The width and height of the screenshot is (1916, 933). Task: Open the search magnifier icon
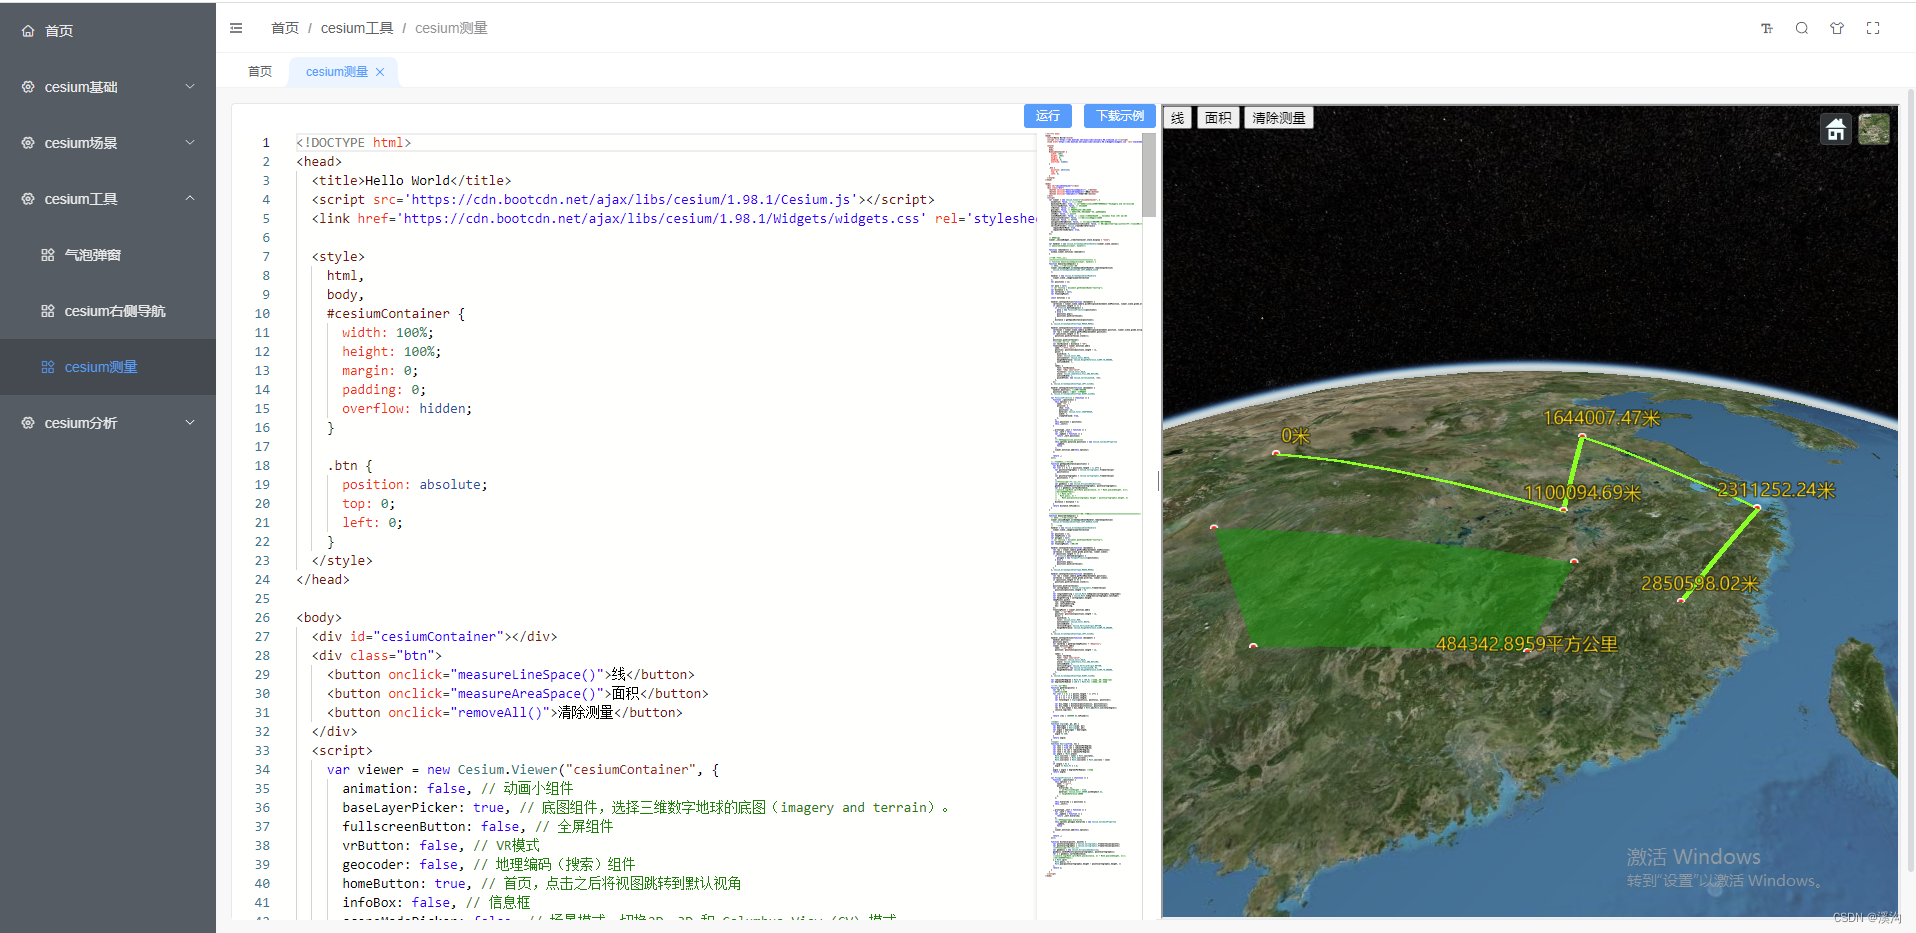click(1802, 28)
